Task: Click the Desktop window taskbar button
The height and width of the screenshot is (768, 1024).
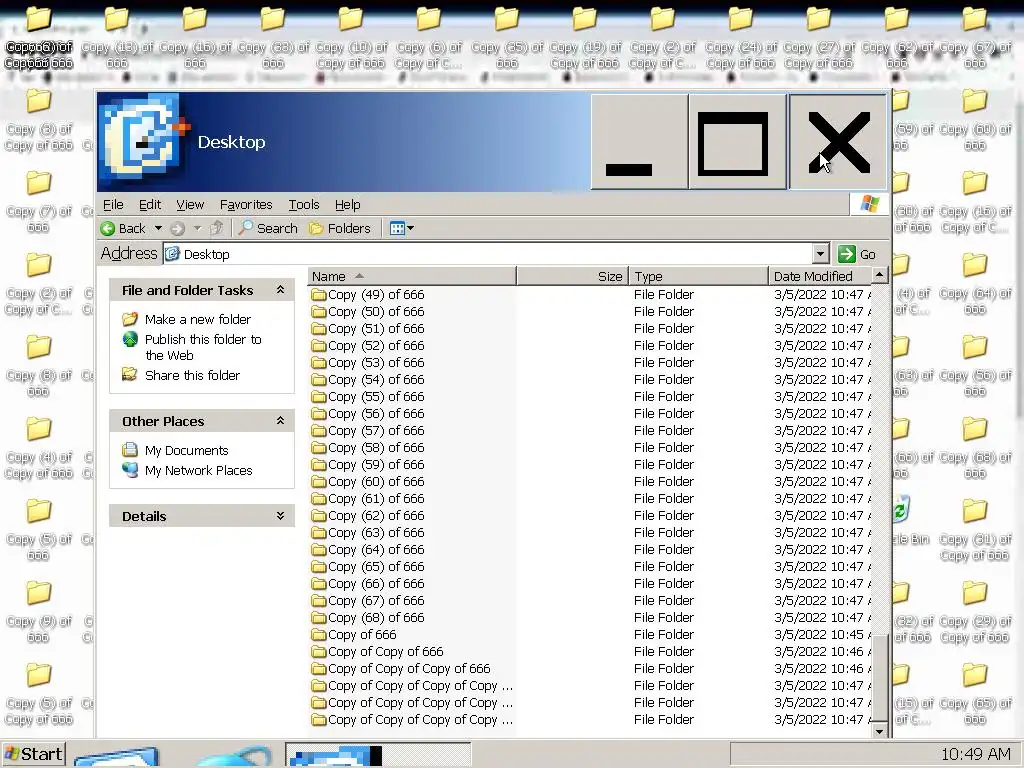Action: click(377, 754)
